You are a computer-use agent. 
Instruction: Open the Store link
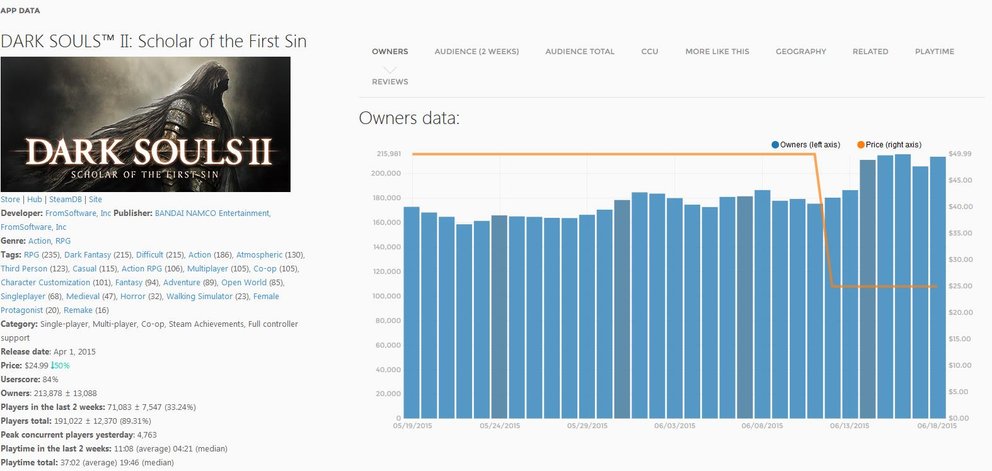10,199
